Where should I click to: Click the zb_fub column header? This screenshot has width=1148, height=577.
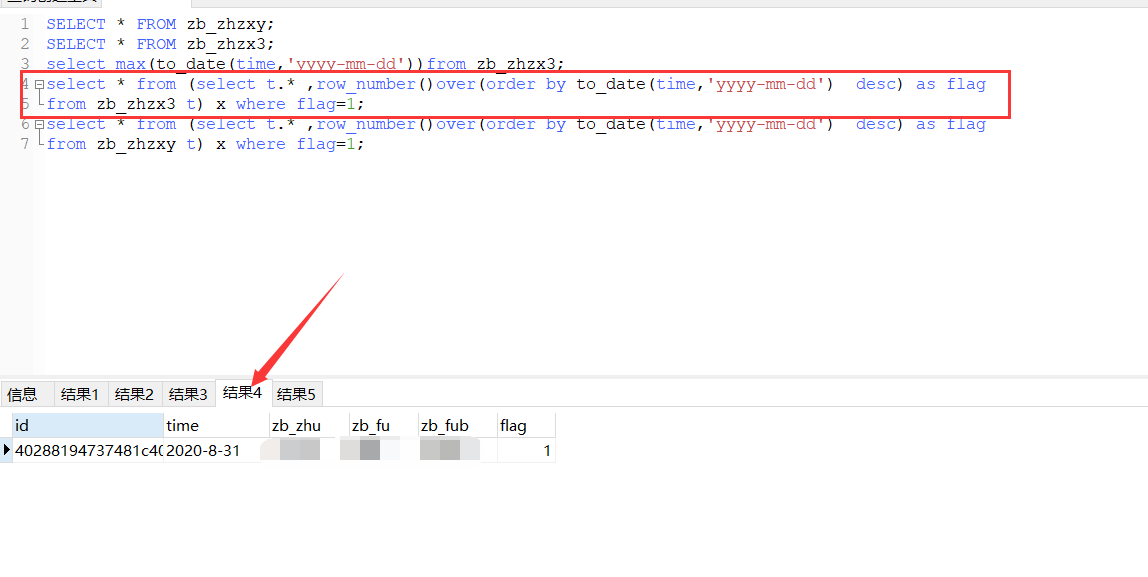(458, 425)
